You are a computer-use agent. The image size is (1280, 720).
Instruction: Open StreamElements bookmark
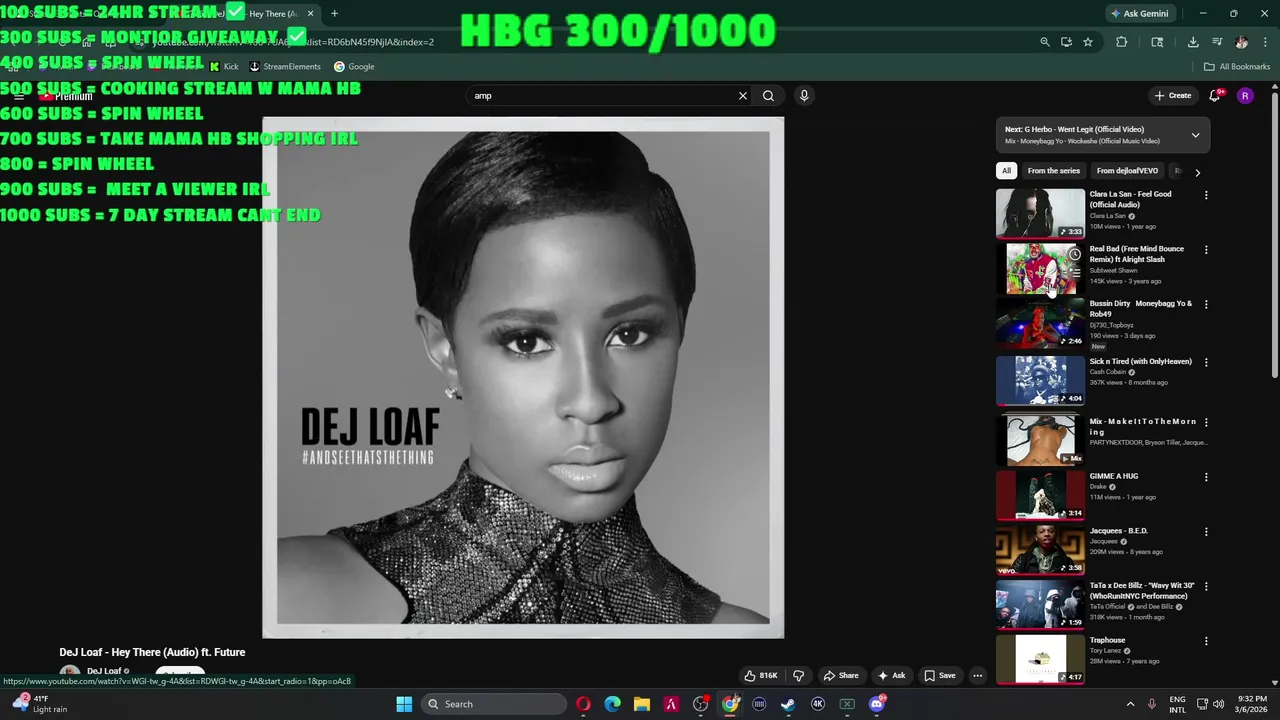285,67
